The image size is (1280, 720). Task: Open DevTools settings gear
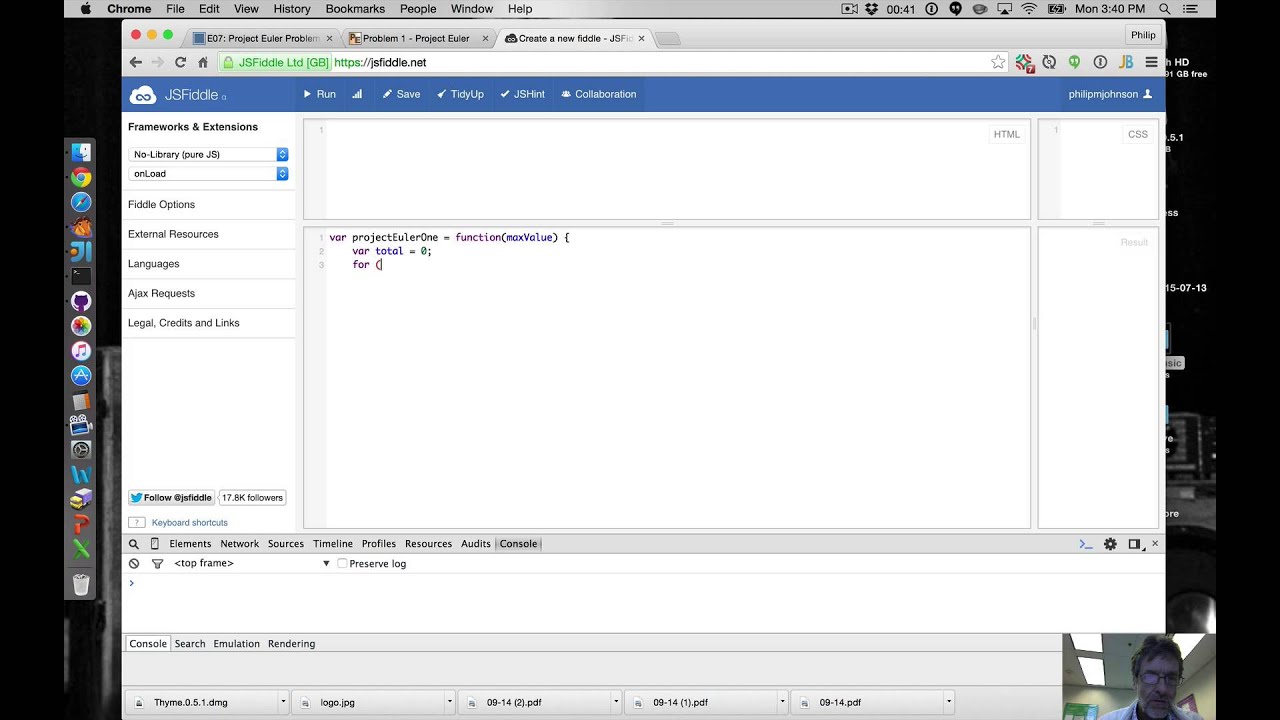tap(1110, 544)
